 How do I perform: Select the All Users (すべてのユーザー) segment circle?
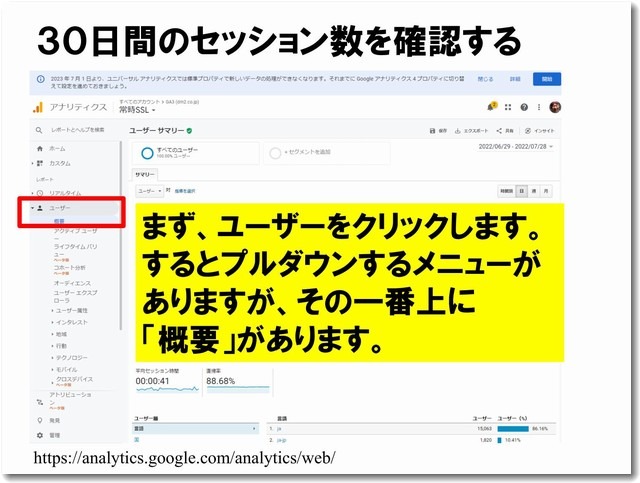tap(147, 153)
